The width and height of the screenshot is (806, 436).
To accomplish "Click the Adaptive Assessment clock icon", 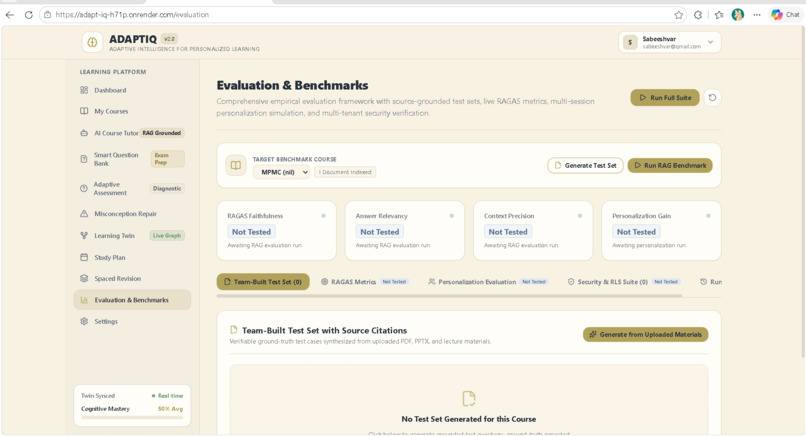I will click(84, 188).
